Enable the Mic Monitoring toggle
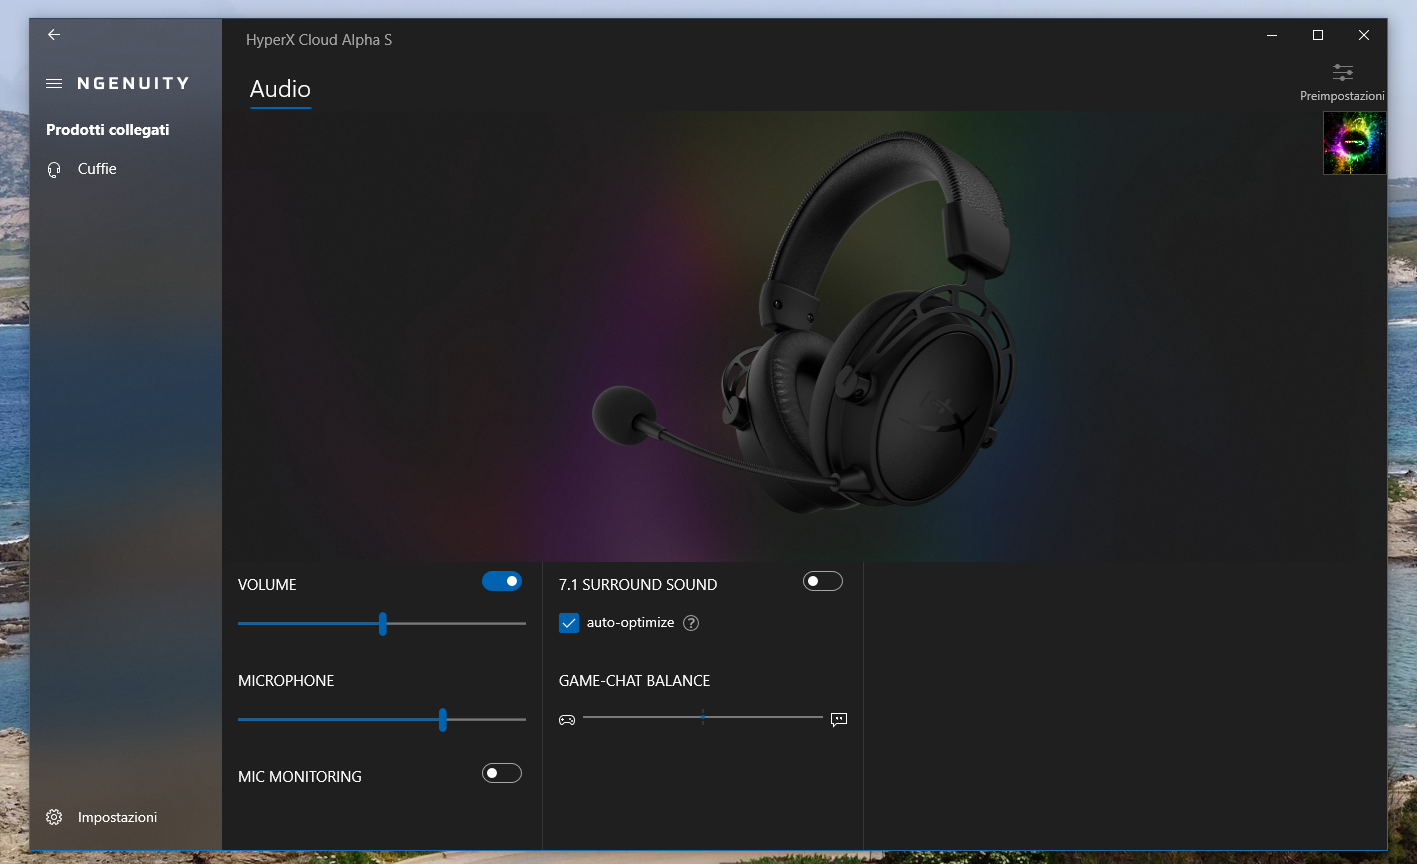Screen dimensions: 1417x864 click(502, 773)
